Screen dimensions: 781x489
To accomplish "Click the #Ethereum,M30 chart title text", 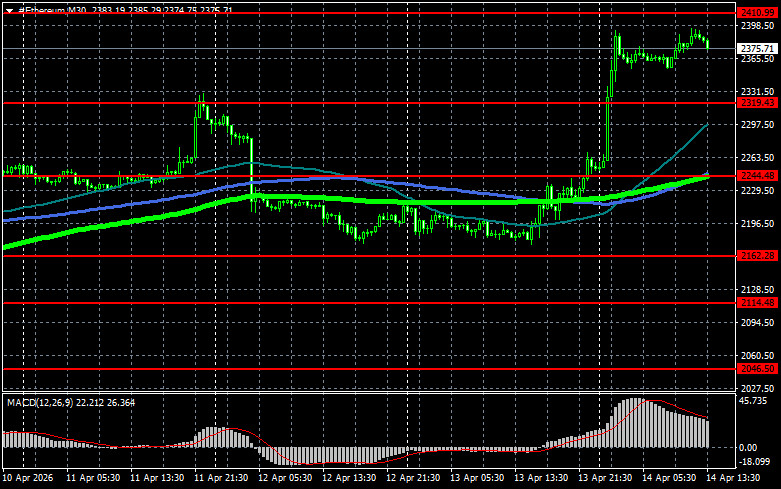I will coord(54,9).
